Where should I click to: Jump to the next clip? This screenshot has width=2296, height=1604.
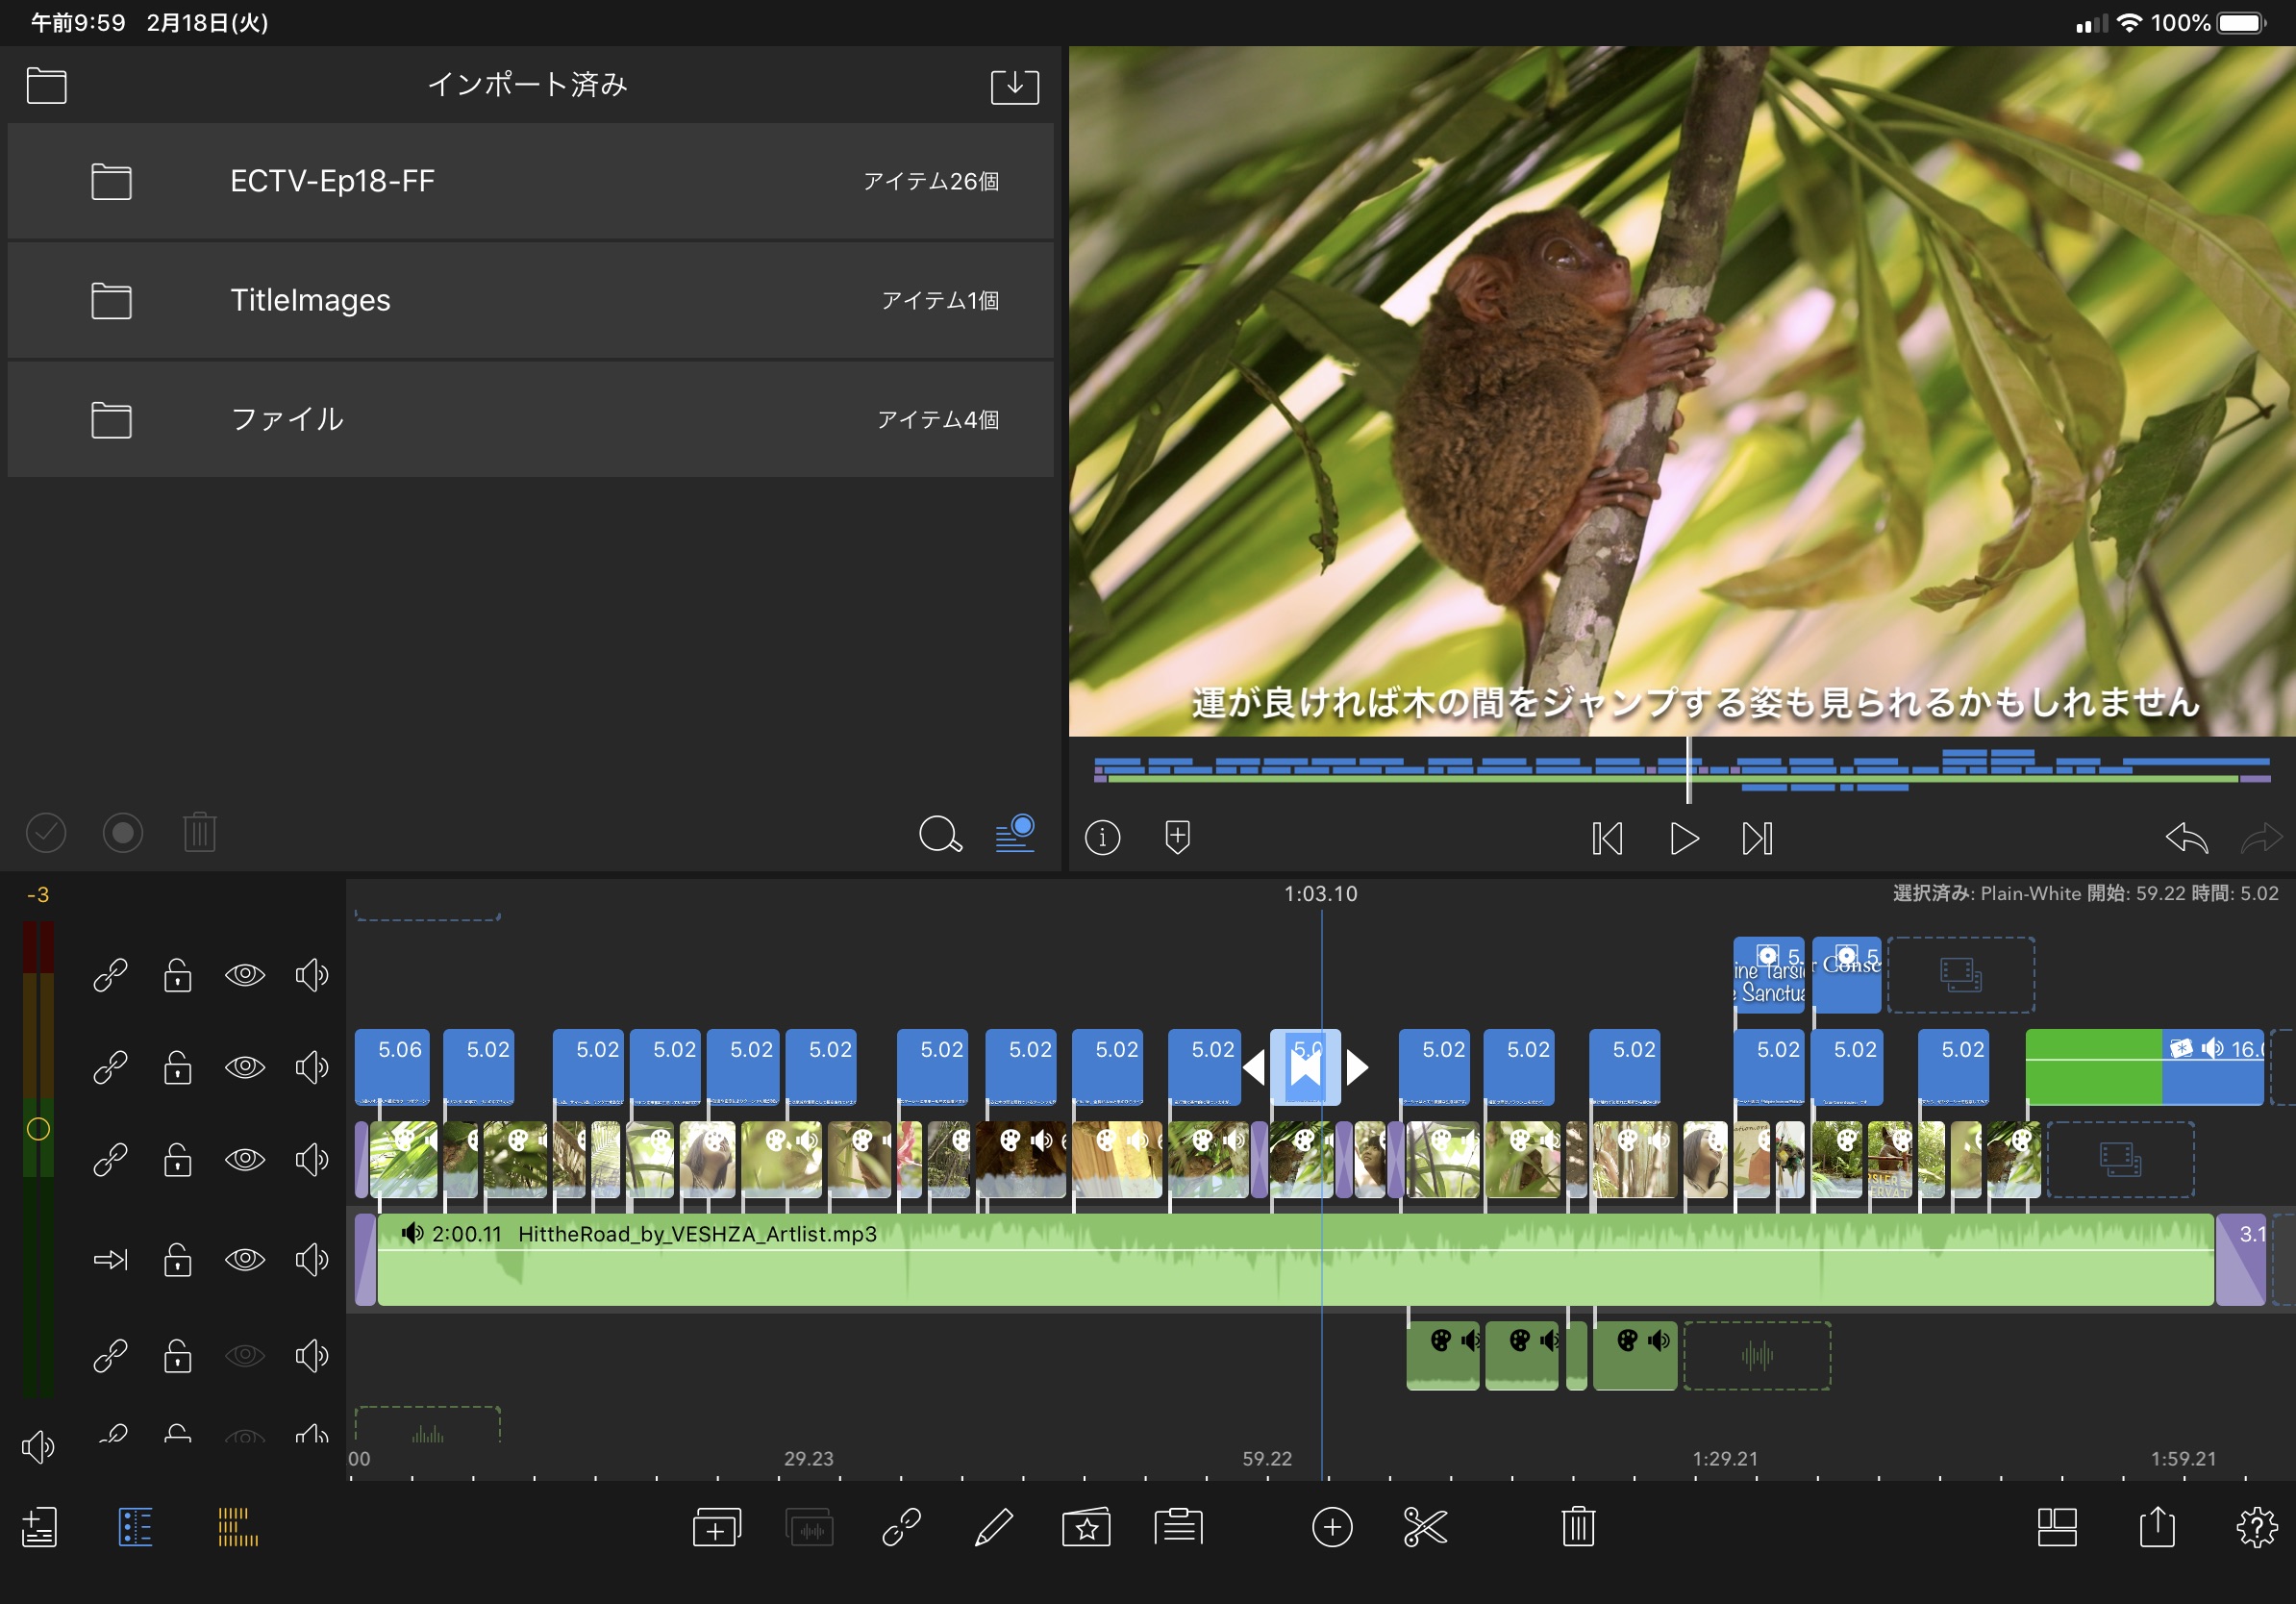pyautogui.click(x=1757, y=838)
